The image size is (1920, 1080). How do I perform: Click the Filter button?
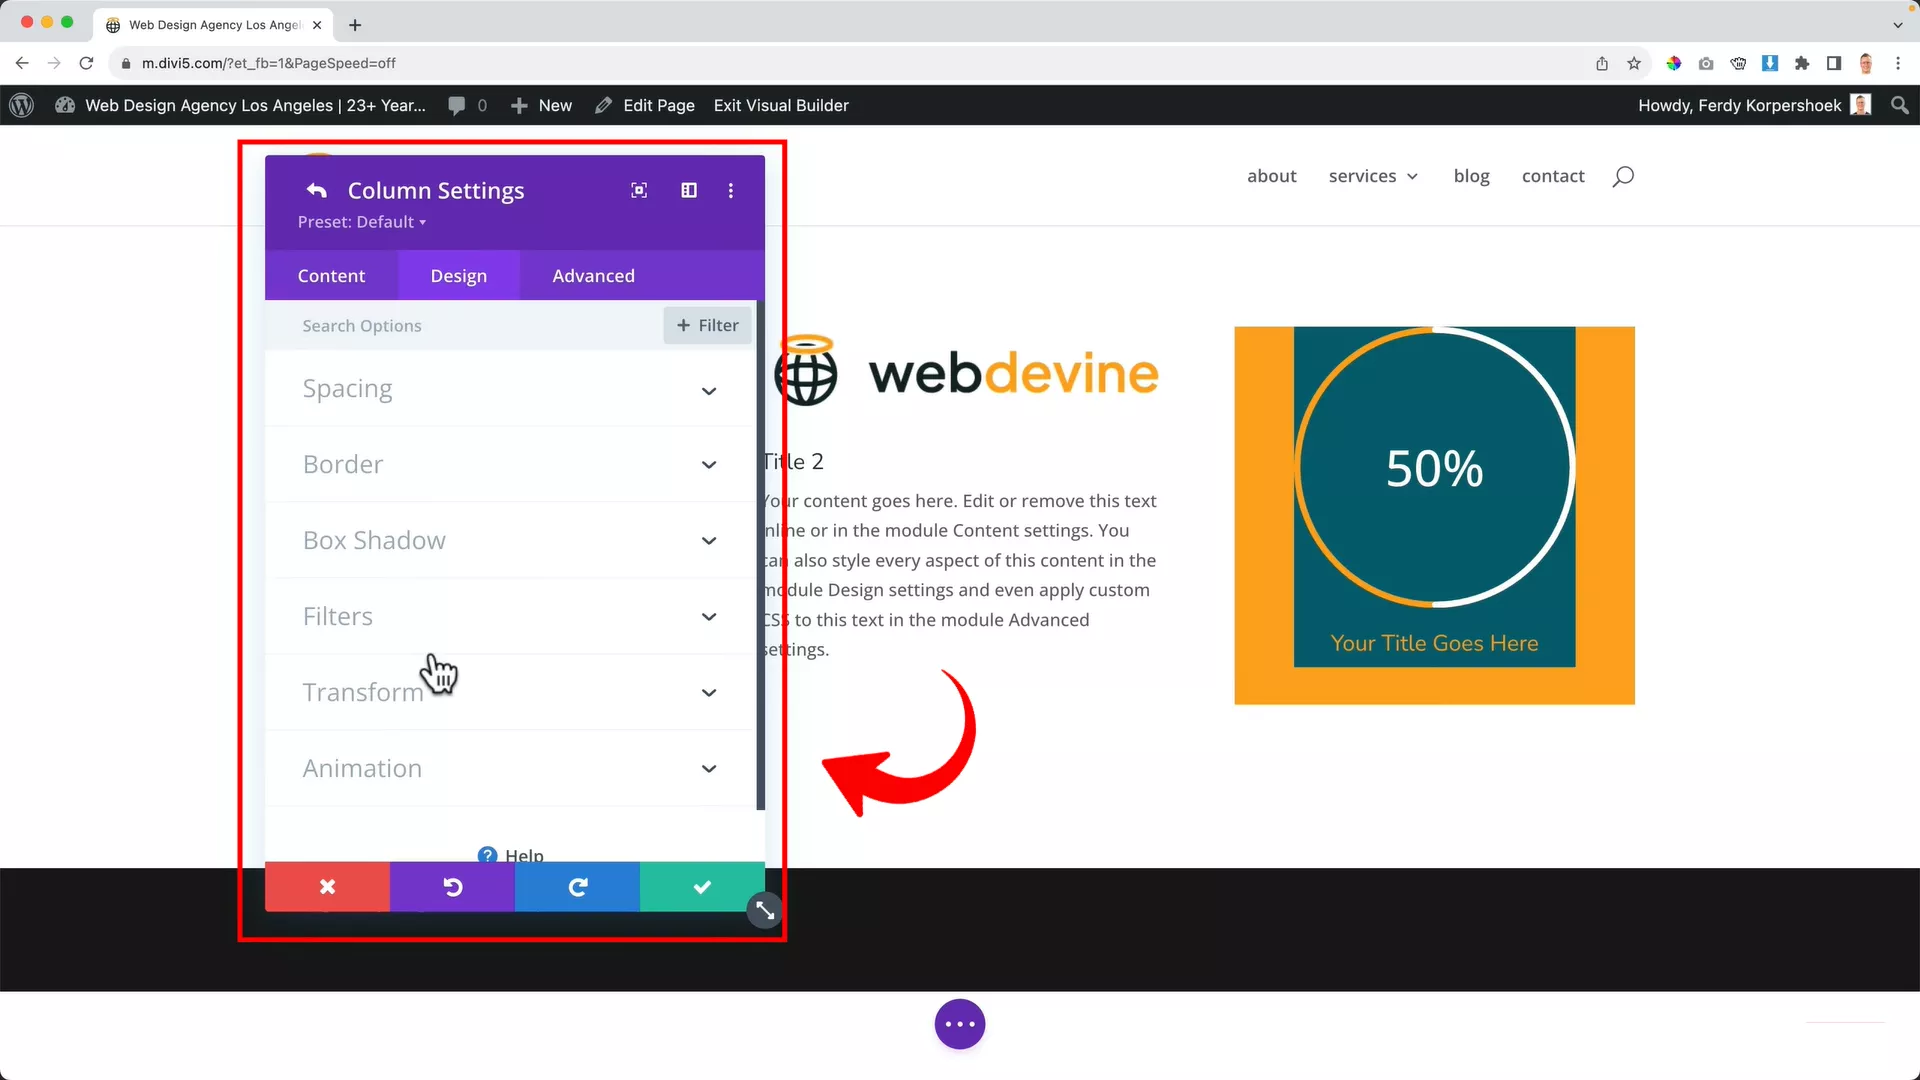(x=707, y=325)
